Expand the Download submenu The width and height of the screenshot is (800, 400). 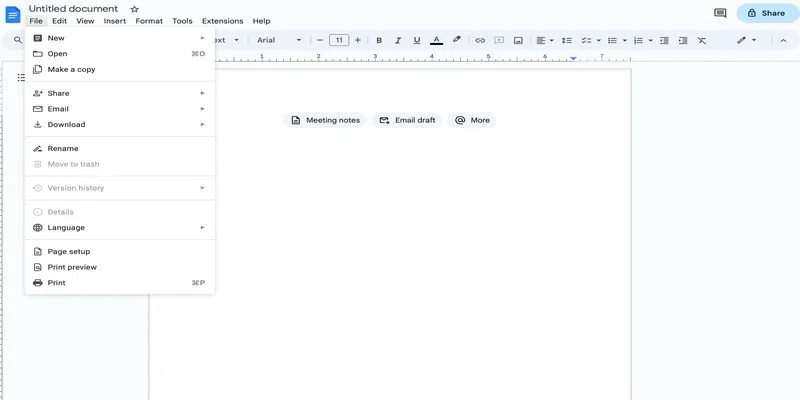pyautogui.click(x=119, y=124)
